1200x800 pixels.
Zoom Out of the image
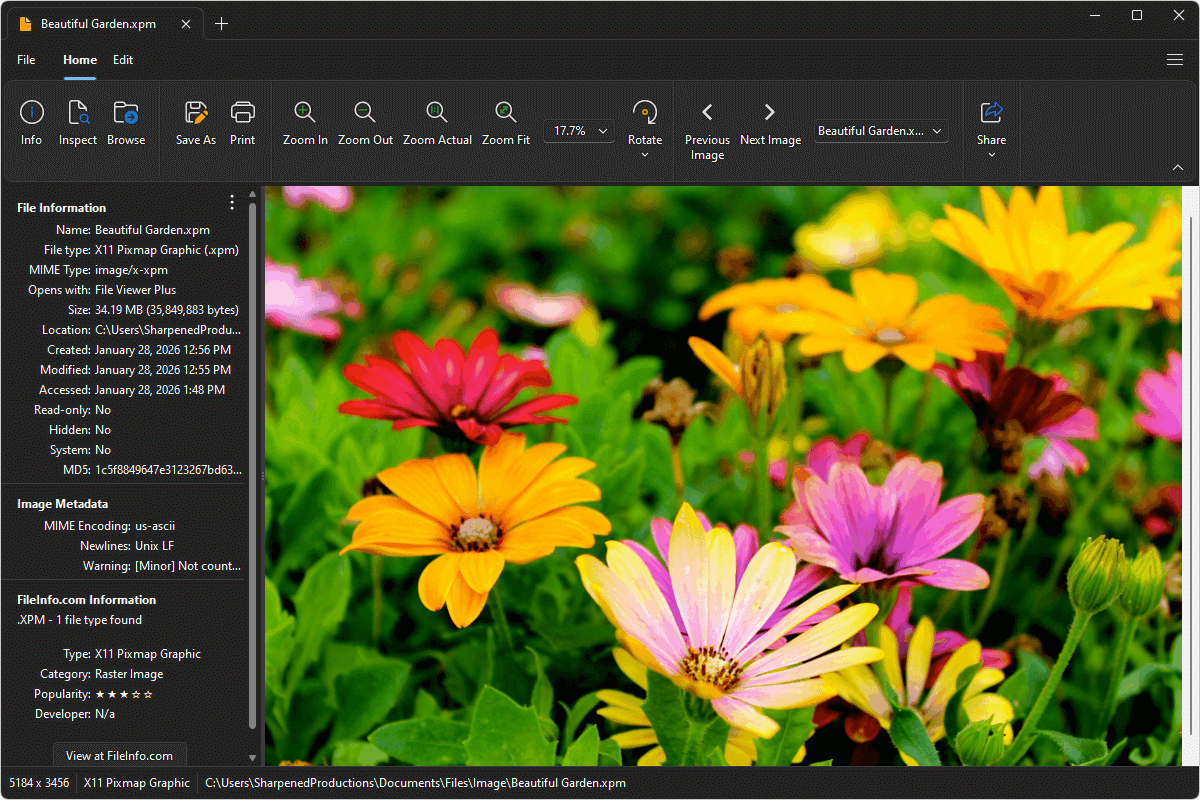tap(365, 122)
